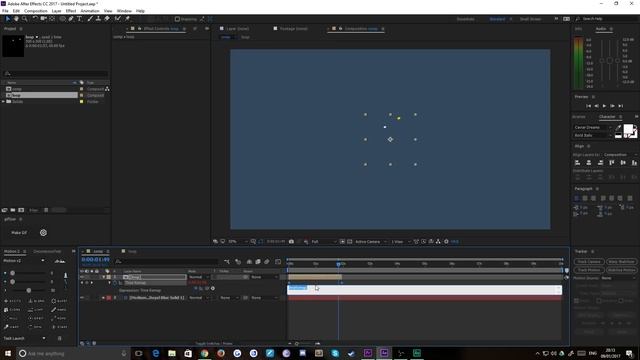Open the File menu
This screenshot has height=360, width=640.
[5, 11]
